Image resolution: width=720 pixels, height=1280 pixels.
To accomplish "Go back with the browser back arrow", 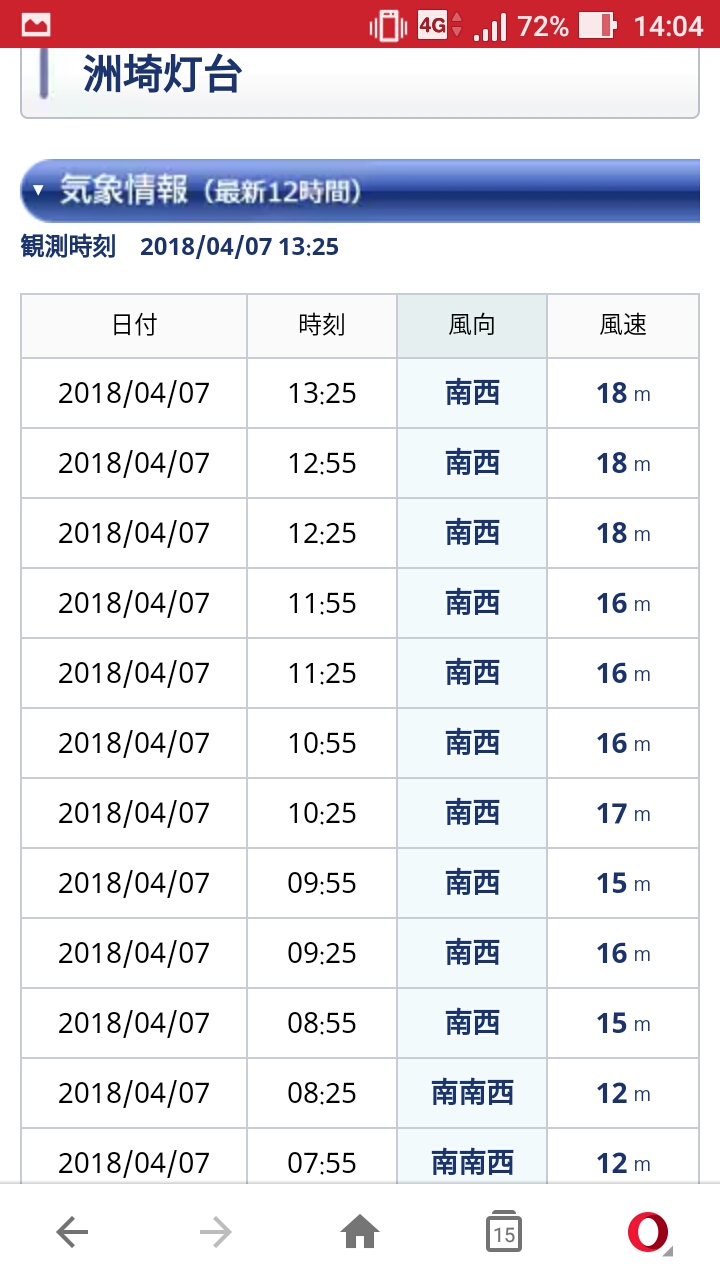I will 72,1233.
